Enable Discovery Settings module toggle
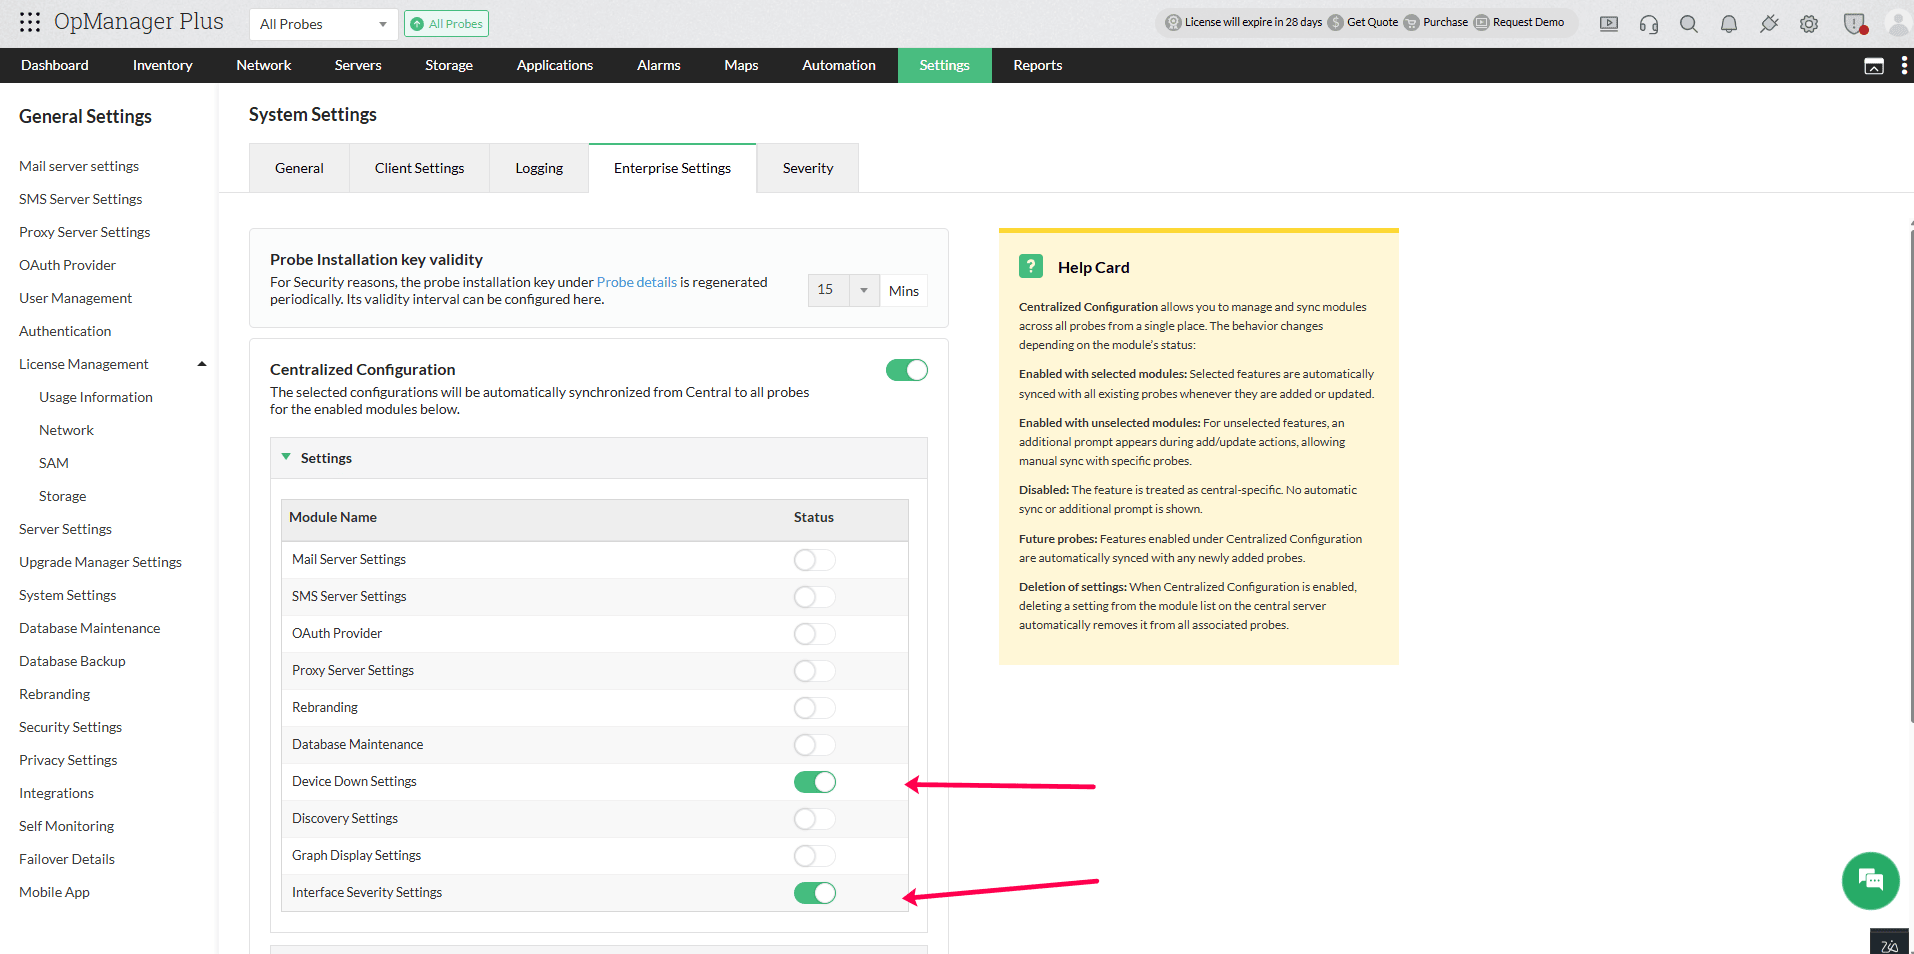Screen dimensions: 1914x954 814,819
